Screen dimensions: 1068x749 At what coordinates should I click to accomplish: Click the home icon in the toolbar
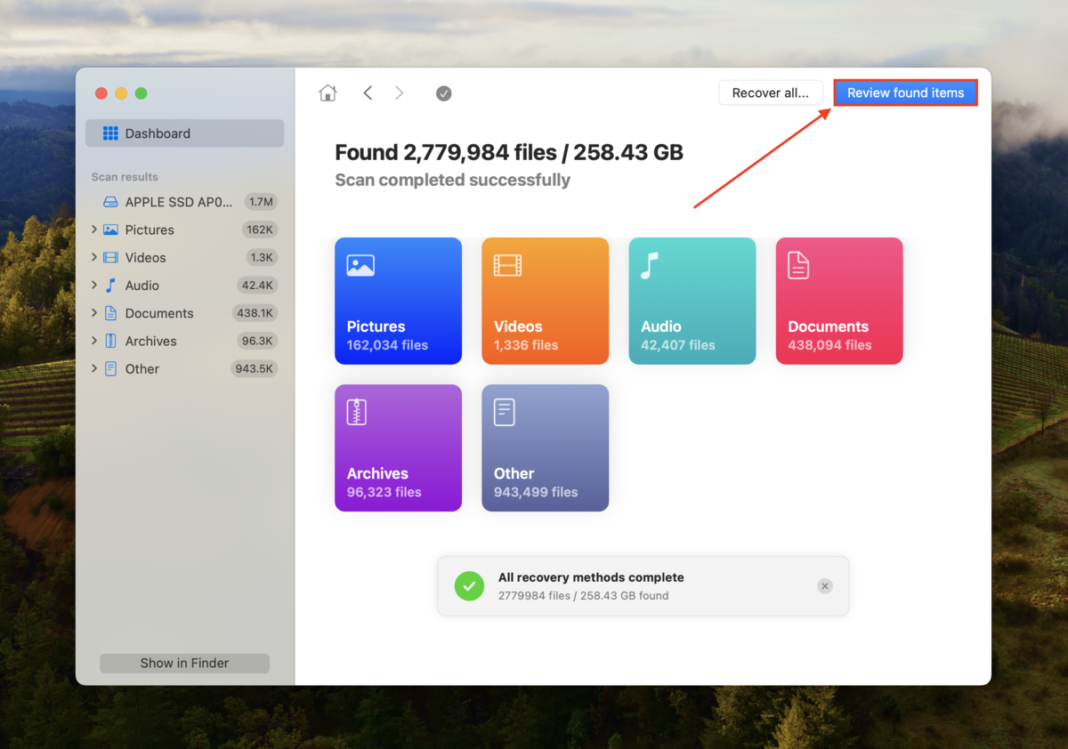[x=327, y=92]
